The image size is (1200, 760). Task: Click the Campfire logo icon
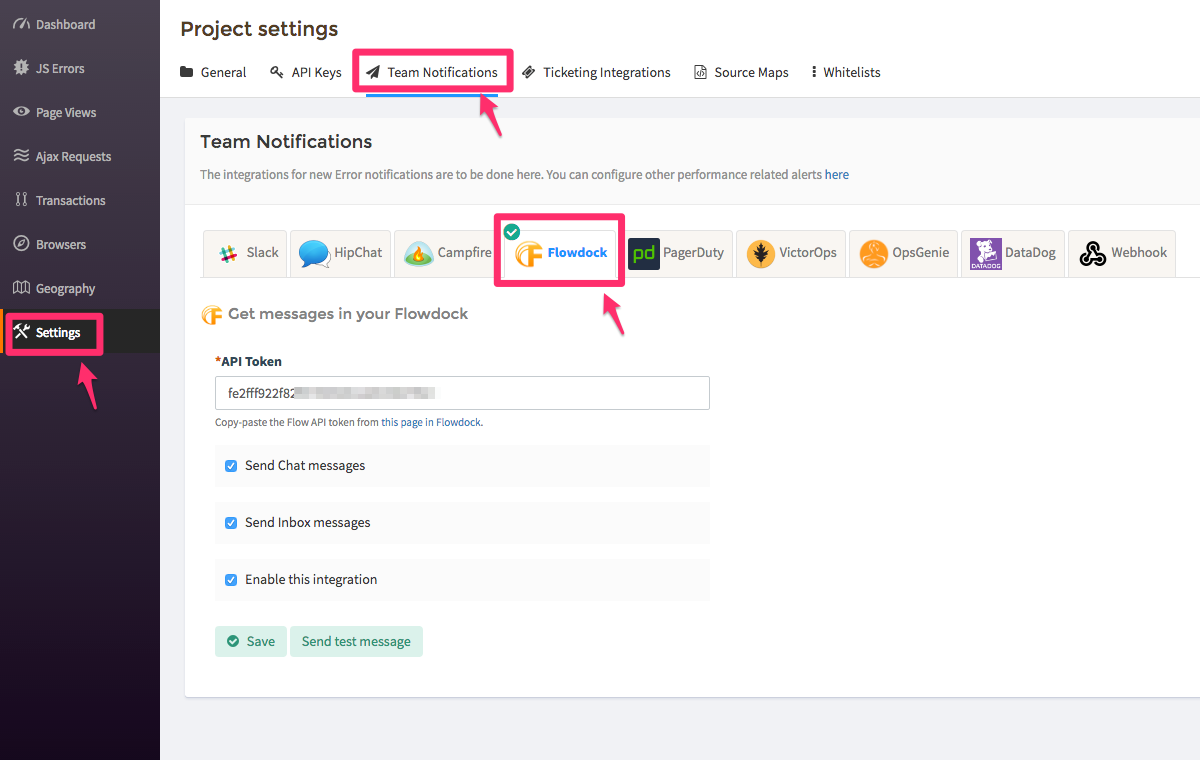pos(418,254)
